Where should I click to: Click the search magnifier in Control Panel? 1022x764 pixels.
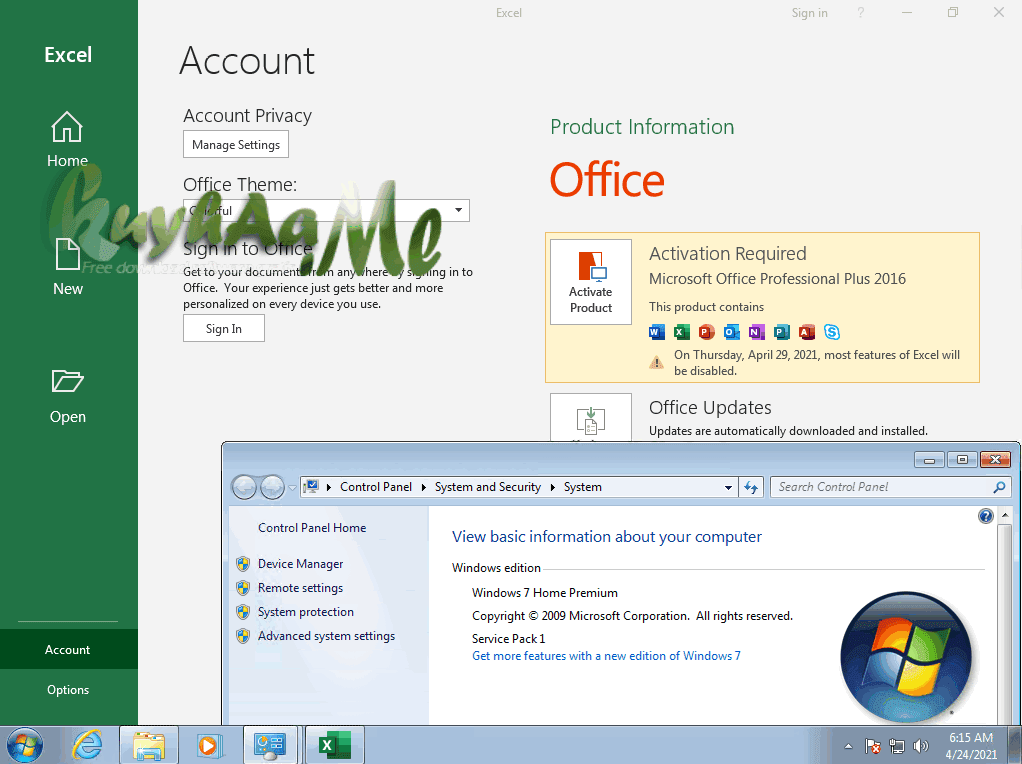pyautogui.click(x=999, y=487)
